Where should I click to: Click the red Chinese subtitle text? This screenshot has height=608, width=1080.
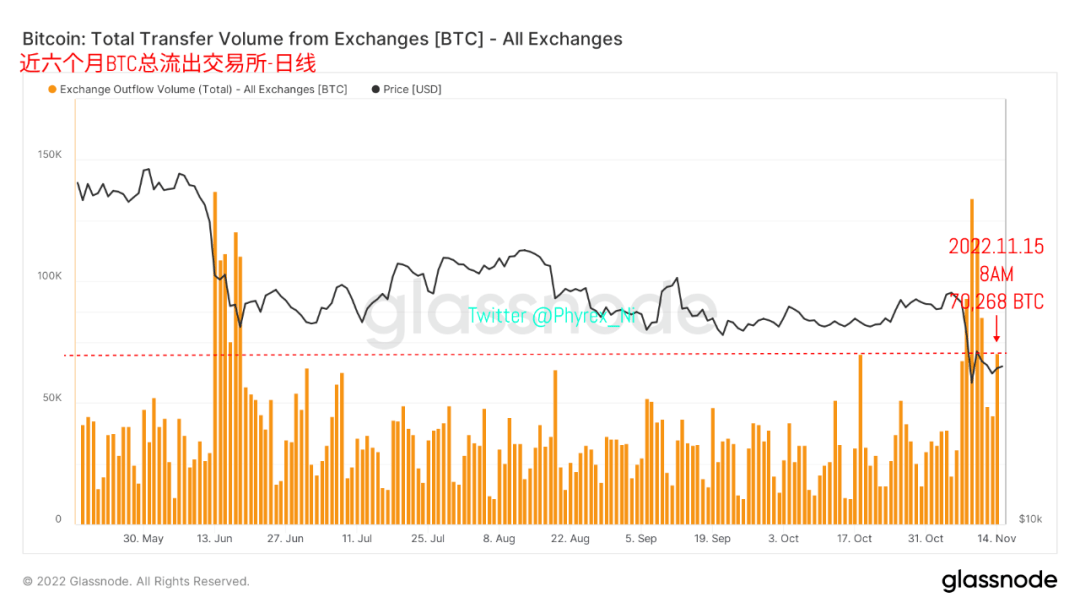point(168,64)
